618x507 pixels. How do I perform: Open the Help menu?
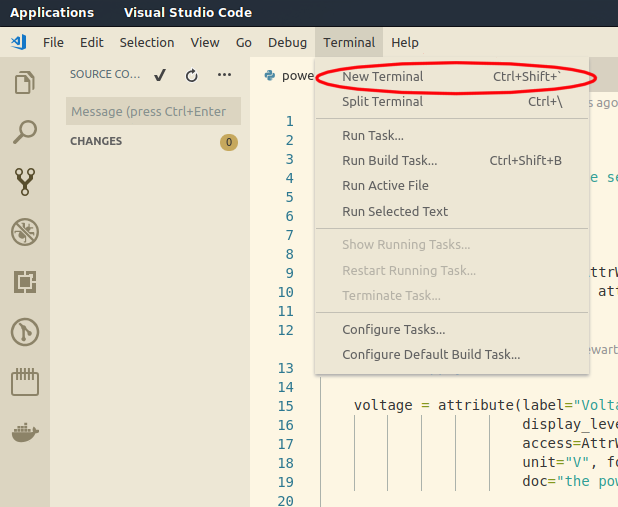pyautogui.click(x=405, y=42)
